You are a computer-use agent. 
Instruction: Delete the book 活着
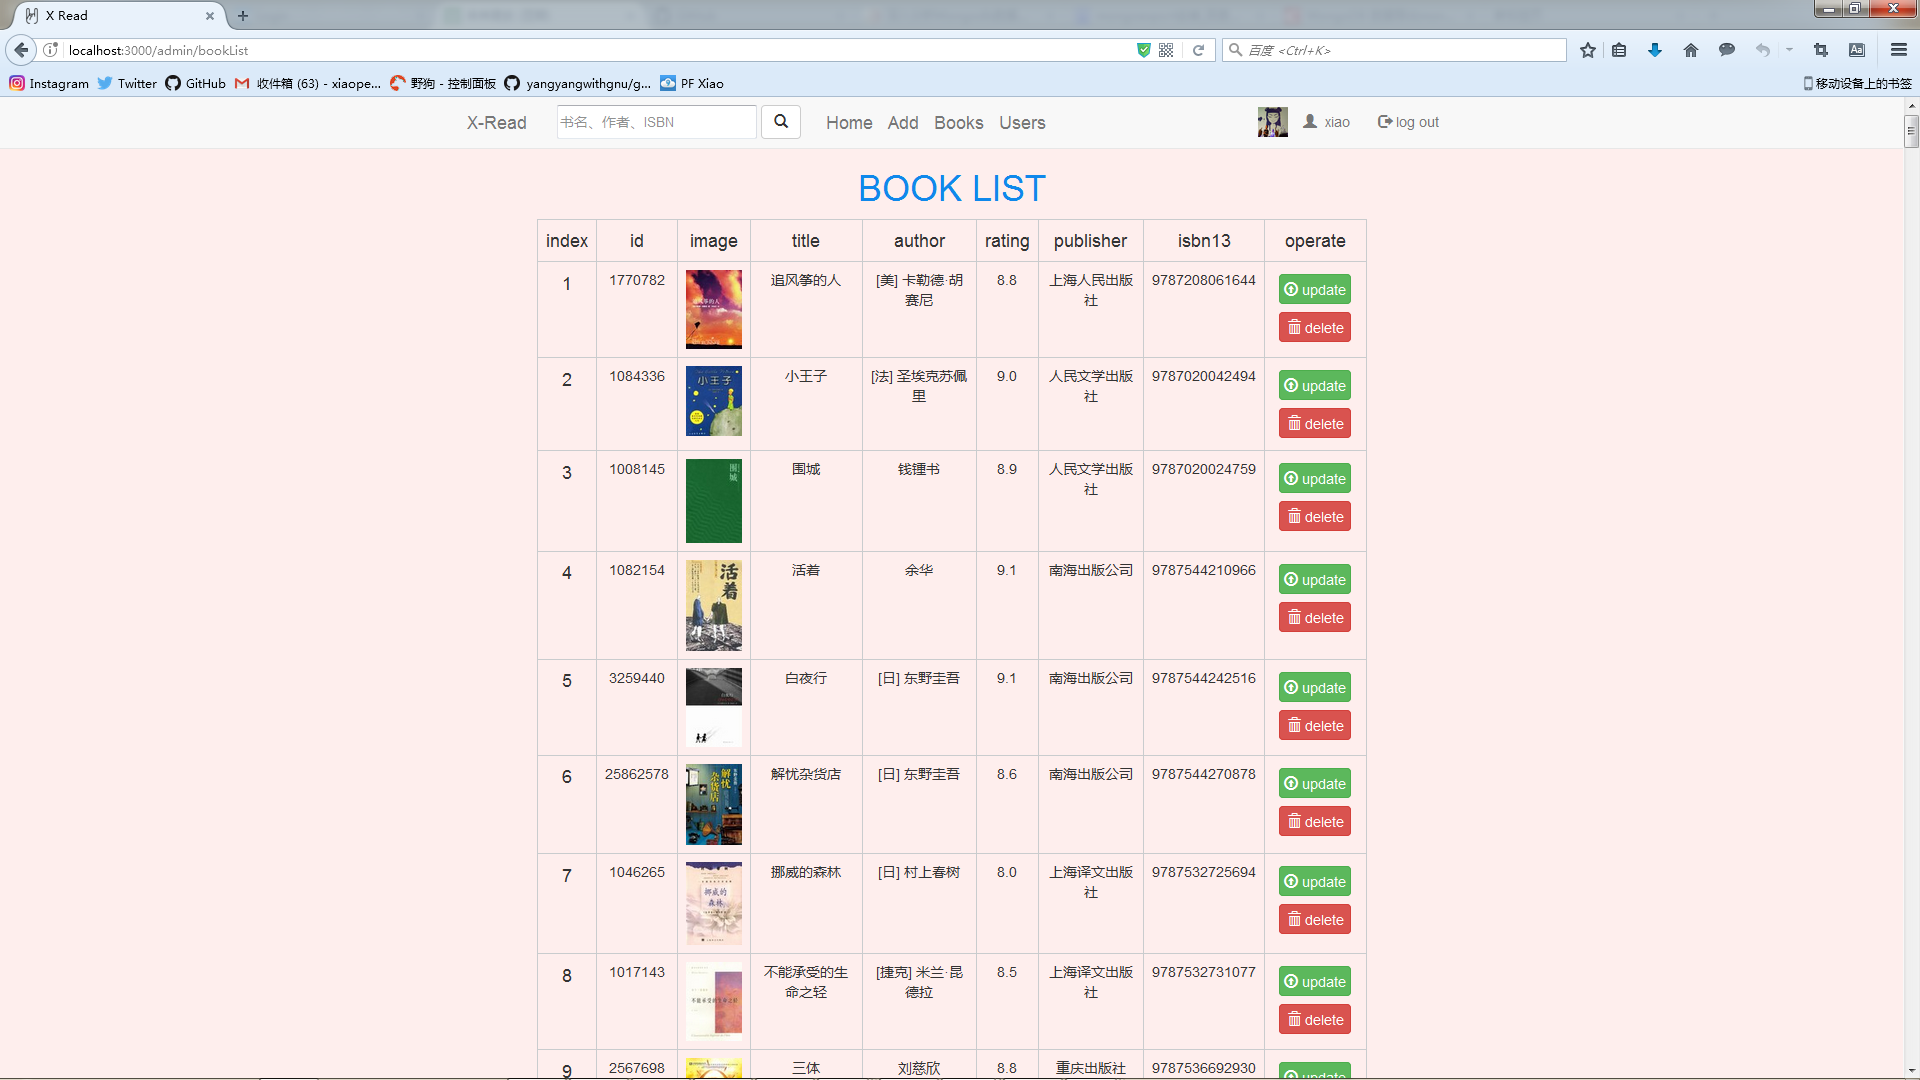click(x=1315, y=617)
